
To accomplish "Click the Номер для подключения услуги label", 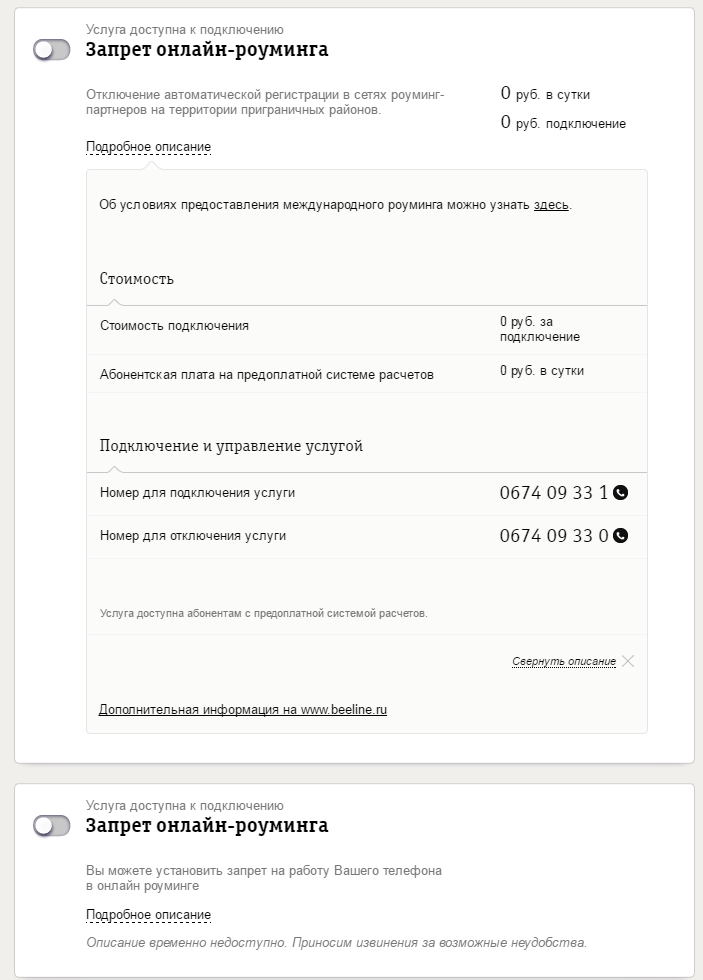I will point(197,492).
